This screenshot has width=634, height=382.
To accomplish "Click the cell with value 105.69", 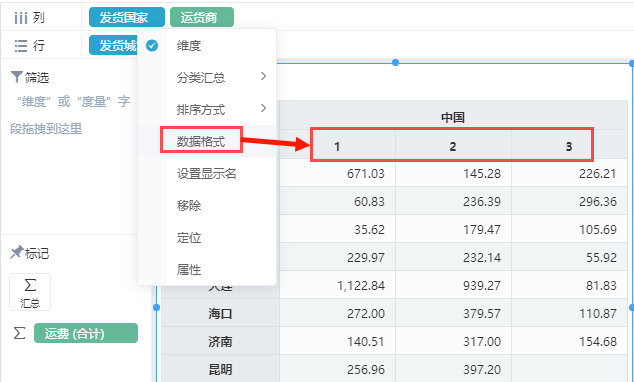I will pos(569,229).
